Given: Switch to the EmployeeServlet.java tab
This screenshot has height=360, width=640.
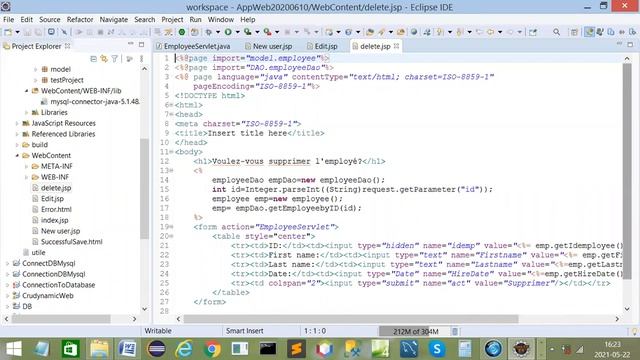Looking at the screenshot, I should 193,47.
